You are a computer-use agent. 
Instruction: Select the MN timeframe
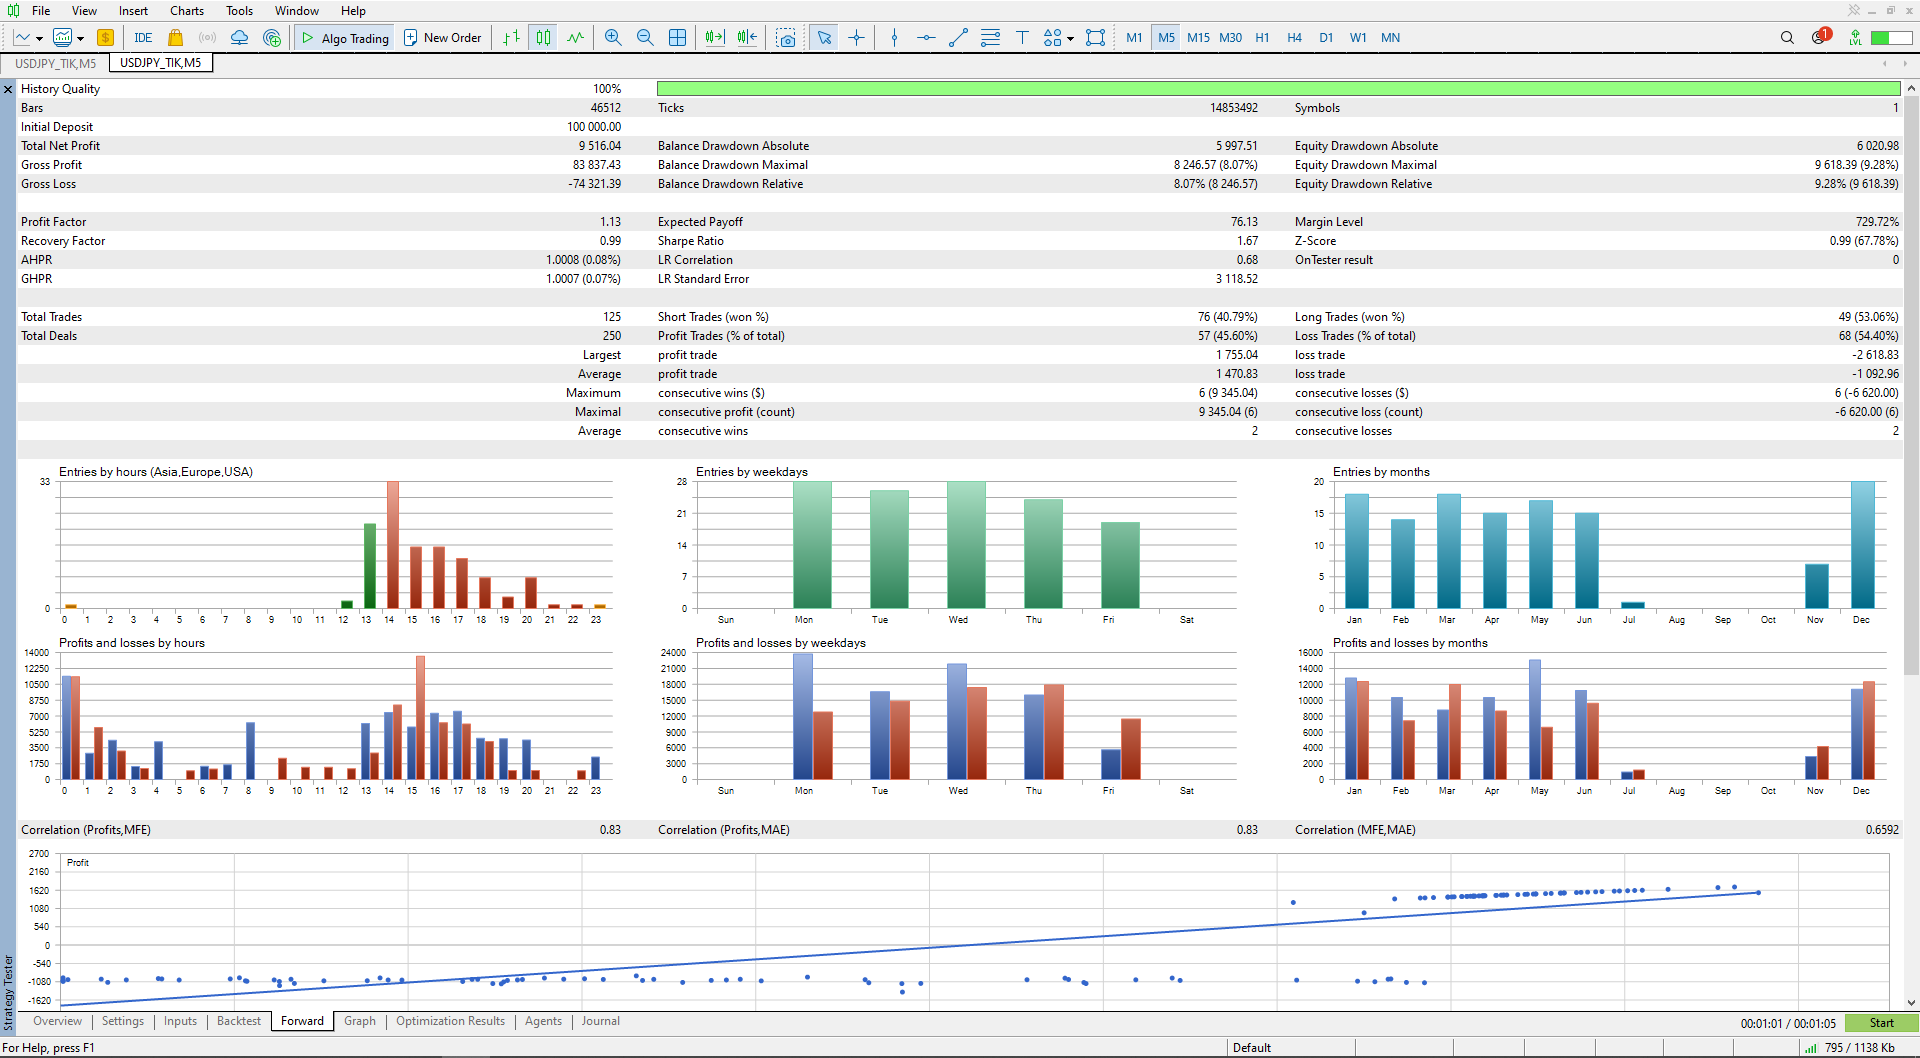pos(1390,38)
